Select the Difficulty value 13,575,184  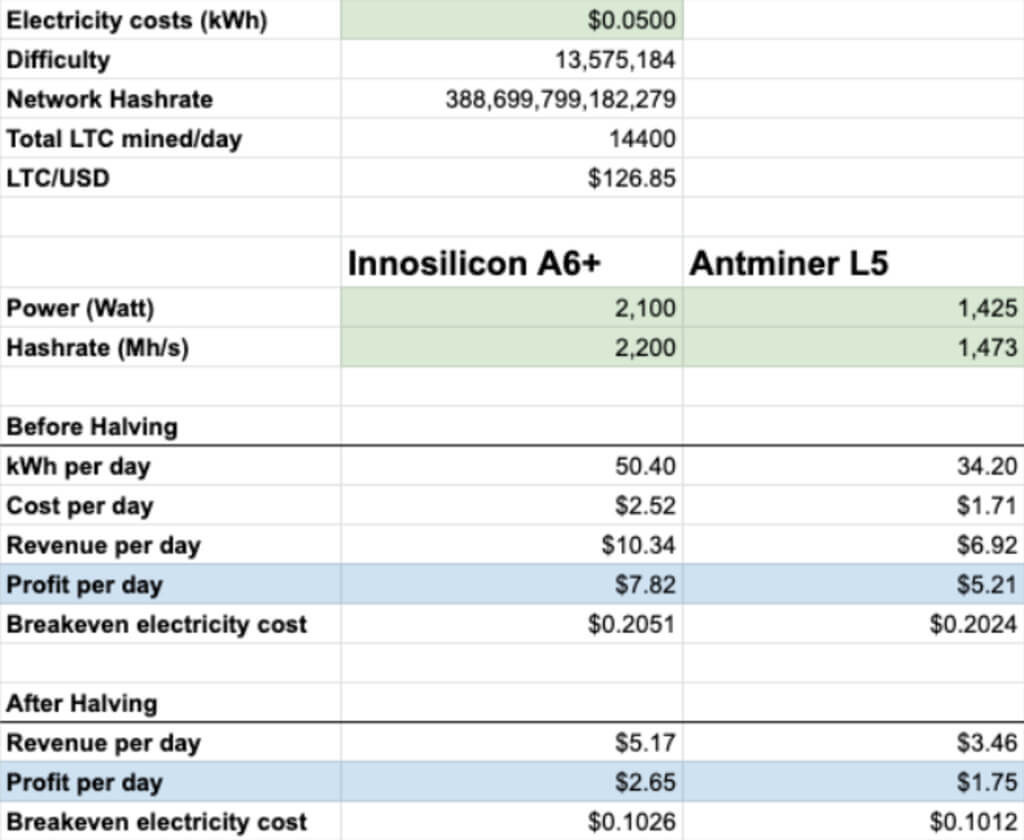click(512, 60)
